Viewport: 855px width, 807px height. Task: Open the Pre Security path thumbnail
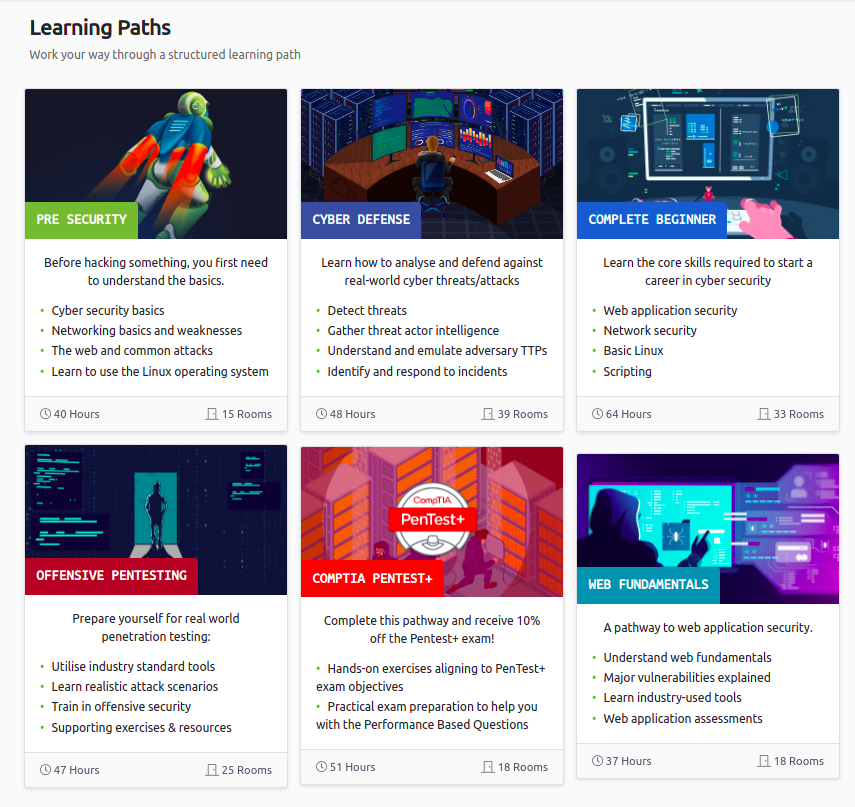point(156,164)
